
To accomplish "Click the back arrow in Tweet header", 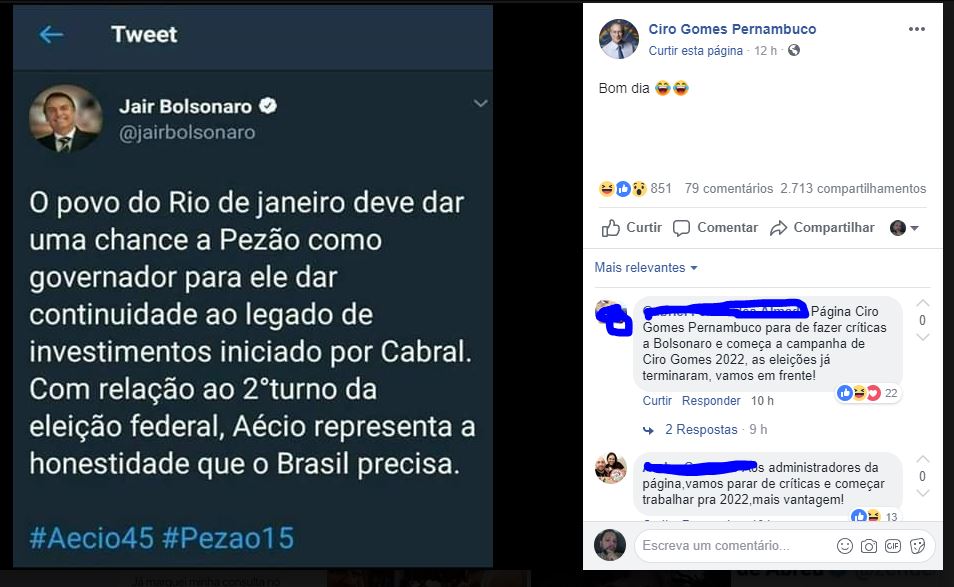I will [x=51, y=35].
